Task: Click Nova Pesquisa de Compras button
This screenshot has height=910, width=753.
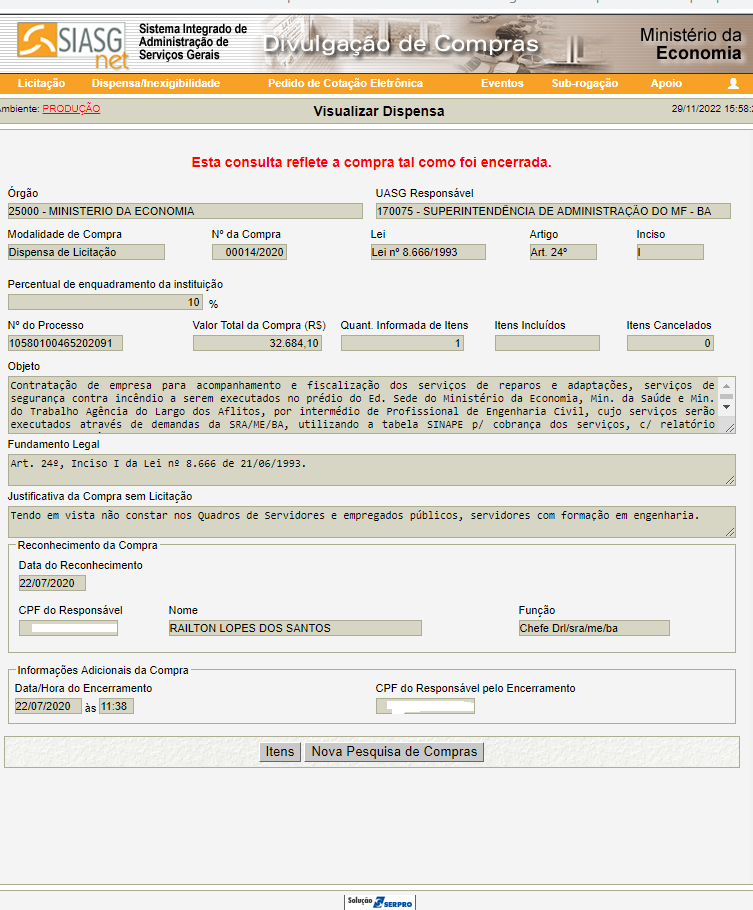Action: 394,752
